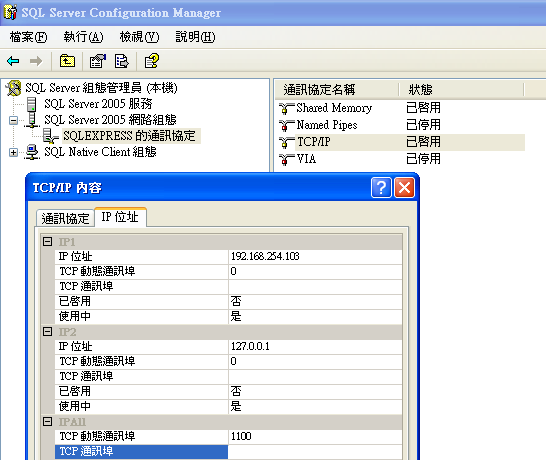The width and height of the screenshot is (546, 460).
Task: Click IP1 使用中 value 是
Action: 315,317
